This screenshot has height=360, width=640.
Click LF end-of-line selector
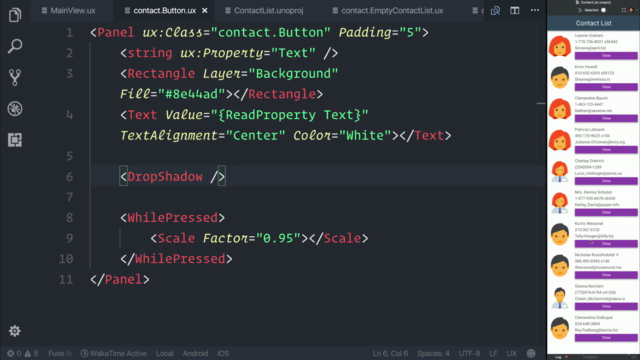click(493, 353)
